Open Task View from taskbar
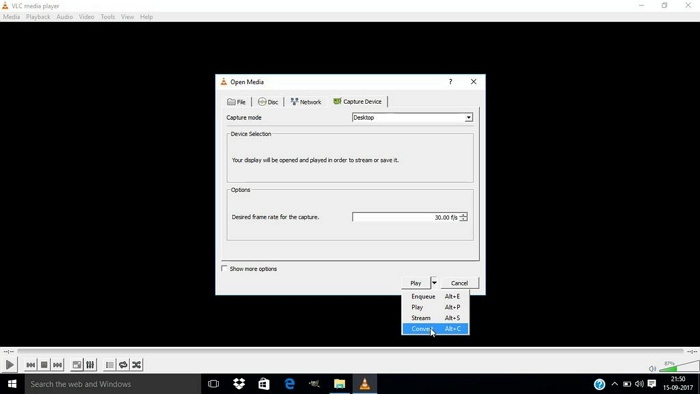 (x=213, y=384)
